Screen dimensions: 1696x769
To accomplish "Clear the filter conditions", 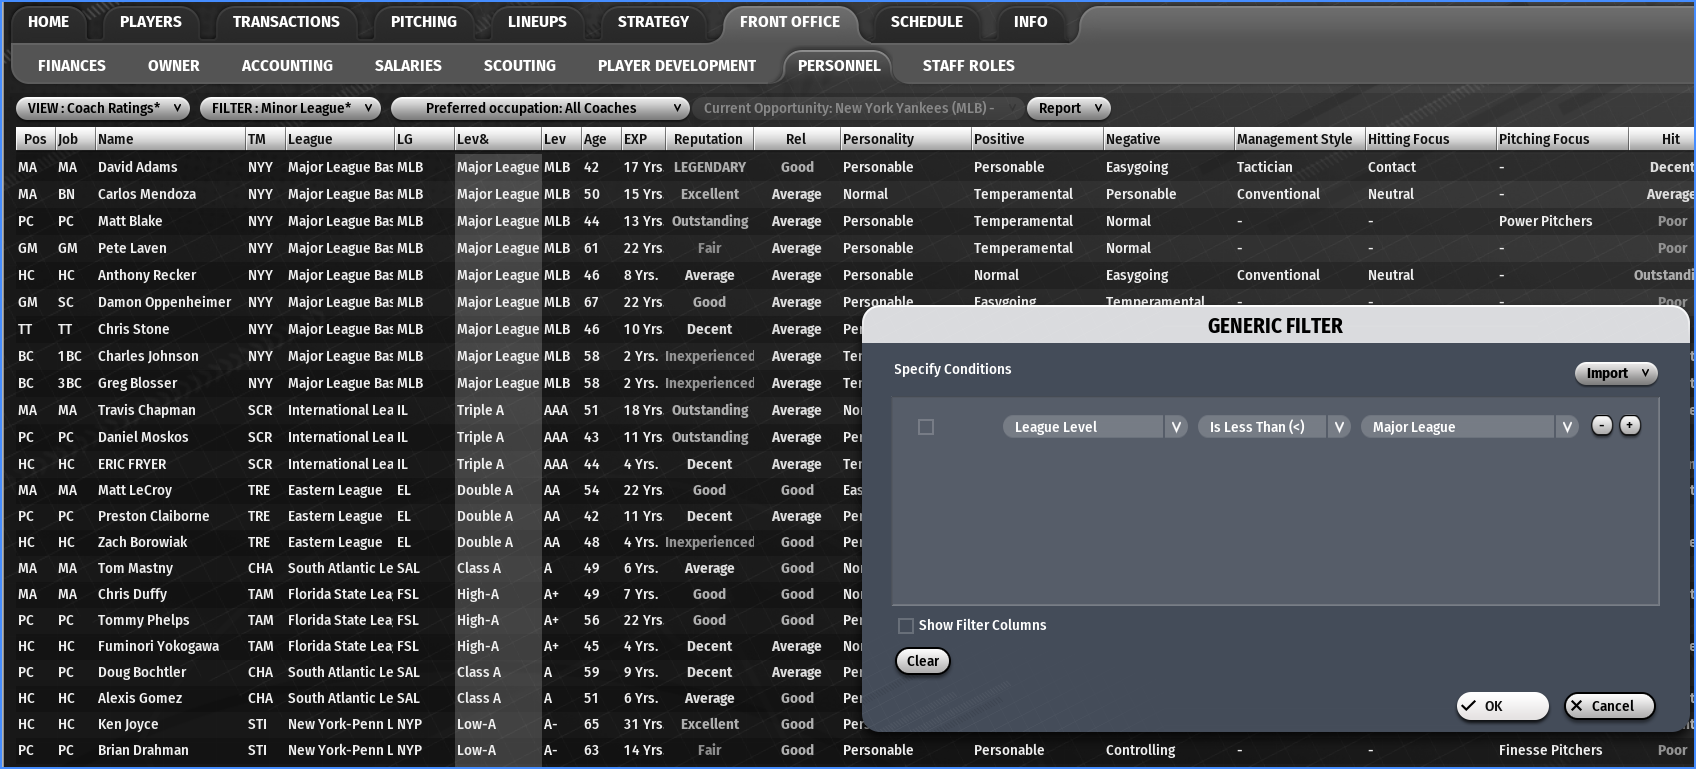I will coord(923,661).
